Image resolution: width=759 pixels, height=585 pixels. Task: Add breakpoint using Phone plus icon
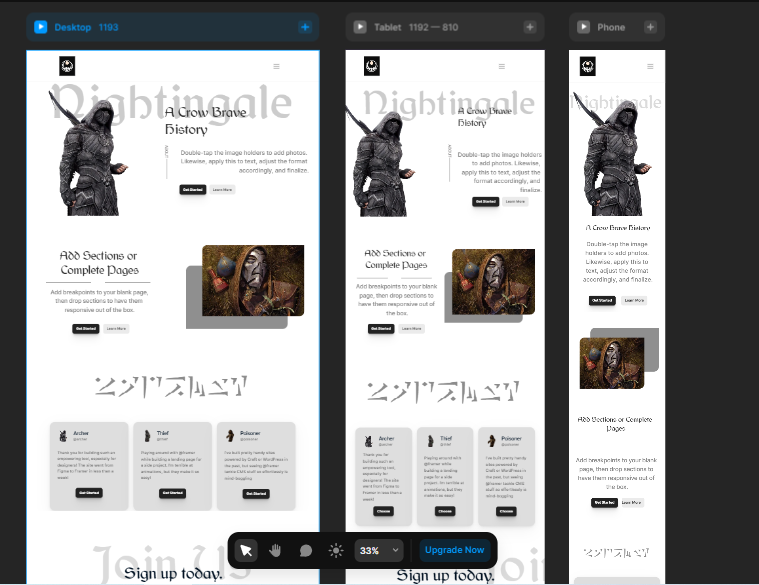651,27
